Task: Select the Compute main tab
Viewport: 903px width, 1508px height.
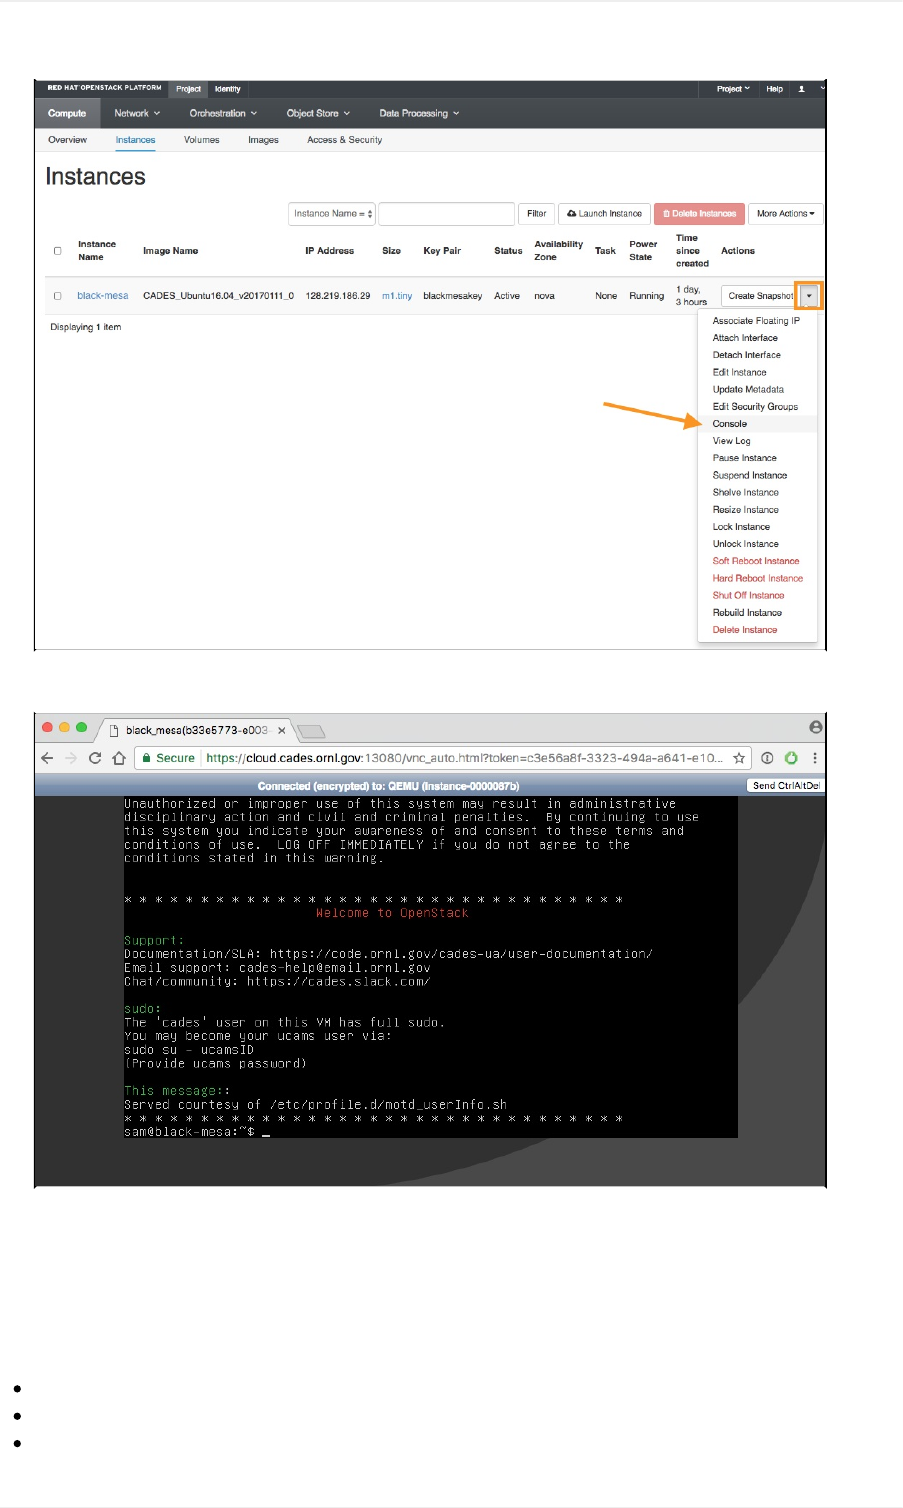Action: pyautogui.click(x=67, y=114)
